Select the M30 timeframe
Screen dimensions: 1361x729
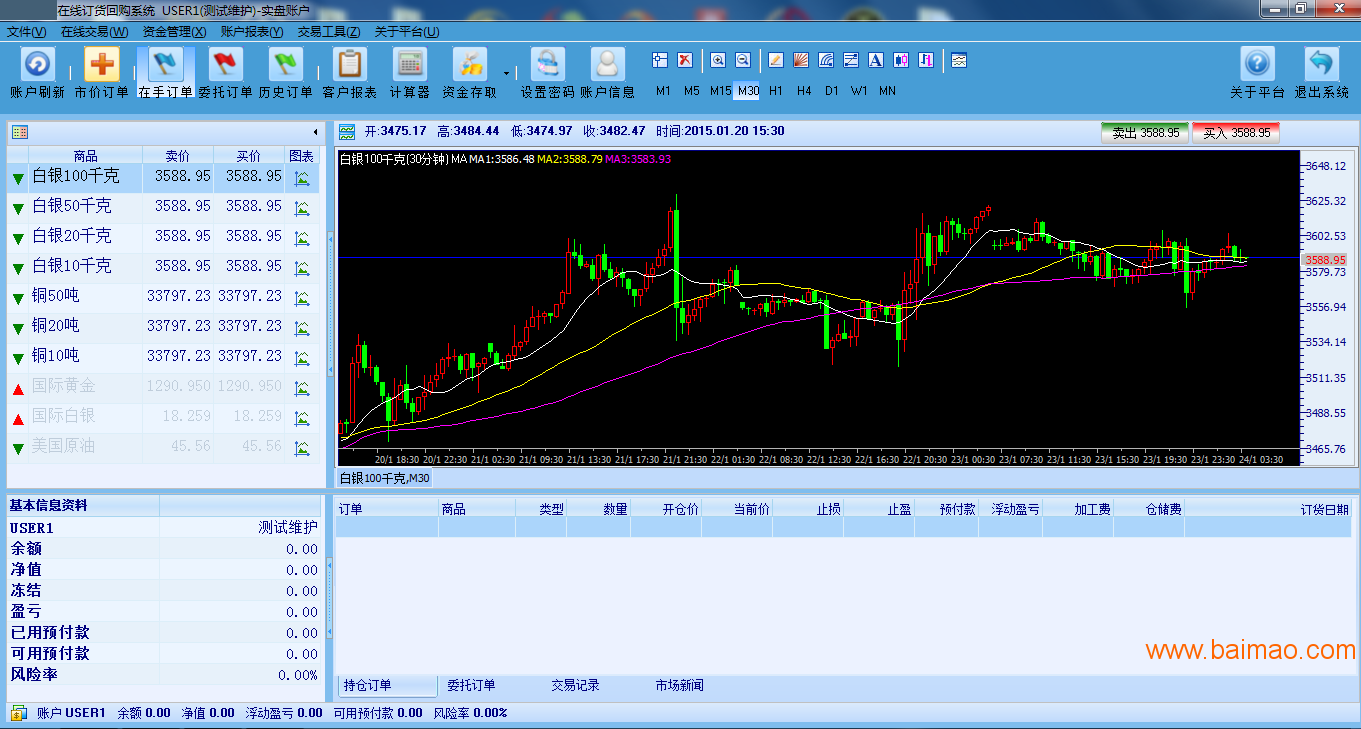pos(747,91)
